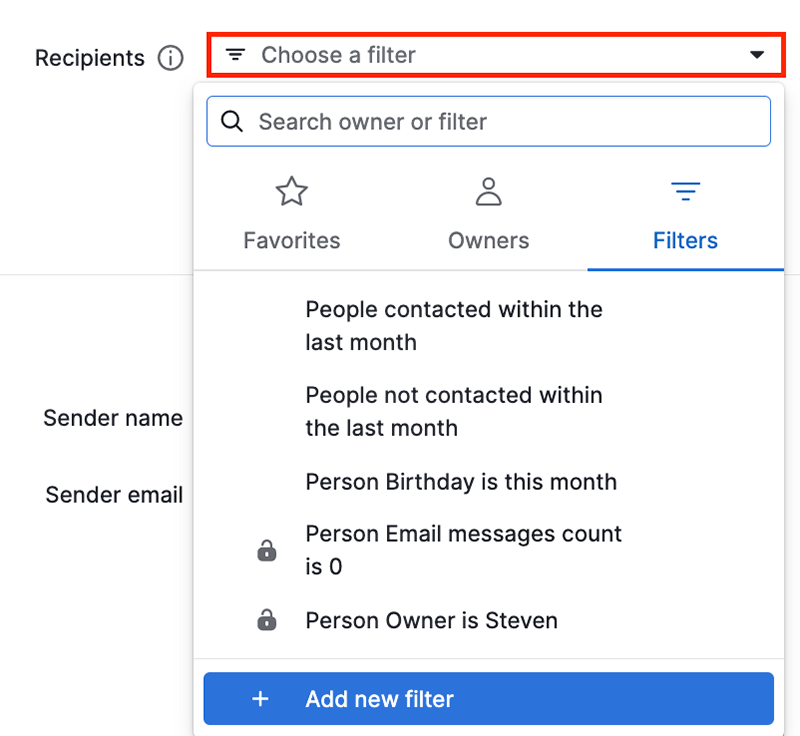800x736 pixels.
Task: Click the filter icon above Filters
Action: (685, 191)
